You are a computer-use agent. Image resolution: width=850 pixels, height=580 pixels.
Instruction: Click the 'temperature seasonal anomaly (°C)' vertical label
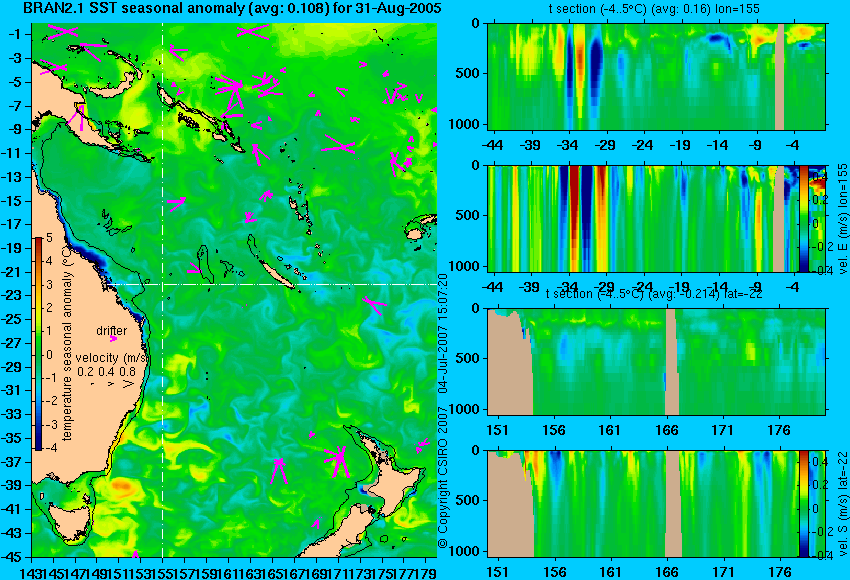(67, 342)
